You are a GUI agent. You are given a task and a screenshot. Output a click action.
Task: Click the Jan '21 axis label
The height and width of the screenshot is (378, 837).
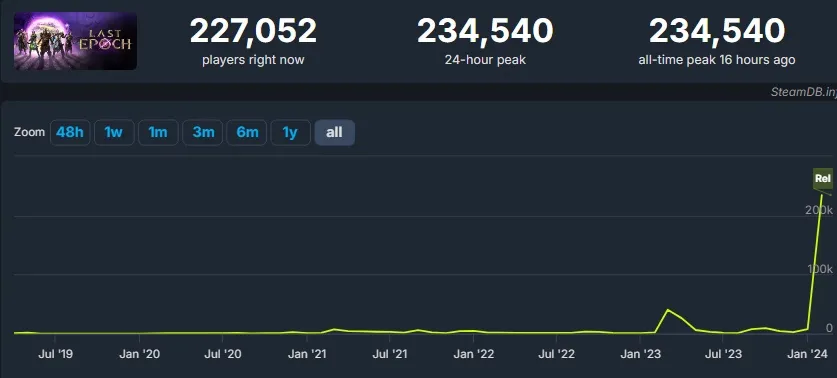click(307, 353)
